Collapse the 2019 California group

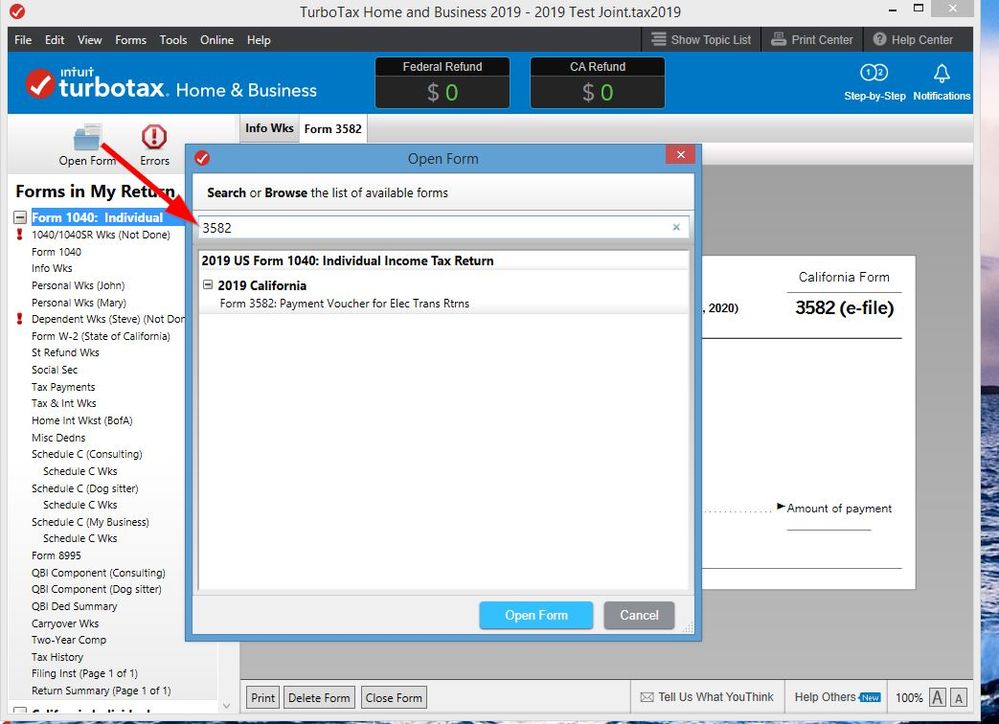(x=208, y=285)
